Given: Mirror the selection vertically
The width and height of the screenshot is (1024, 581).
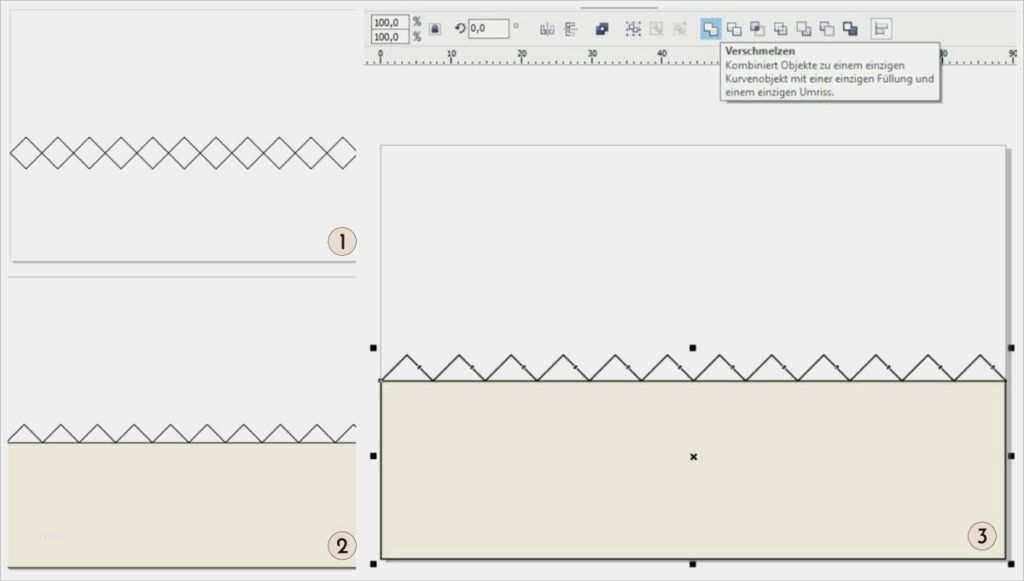Looking at the screenshot, I should point(571,29).
